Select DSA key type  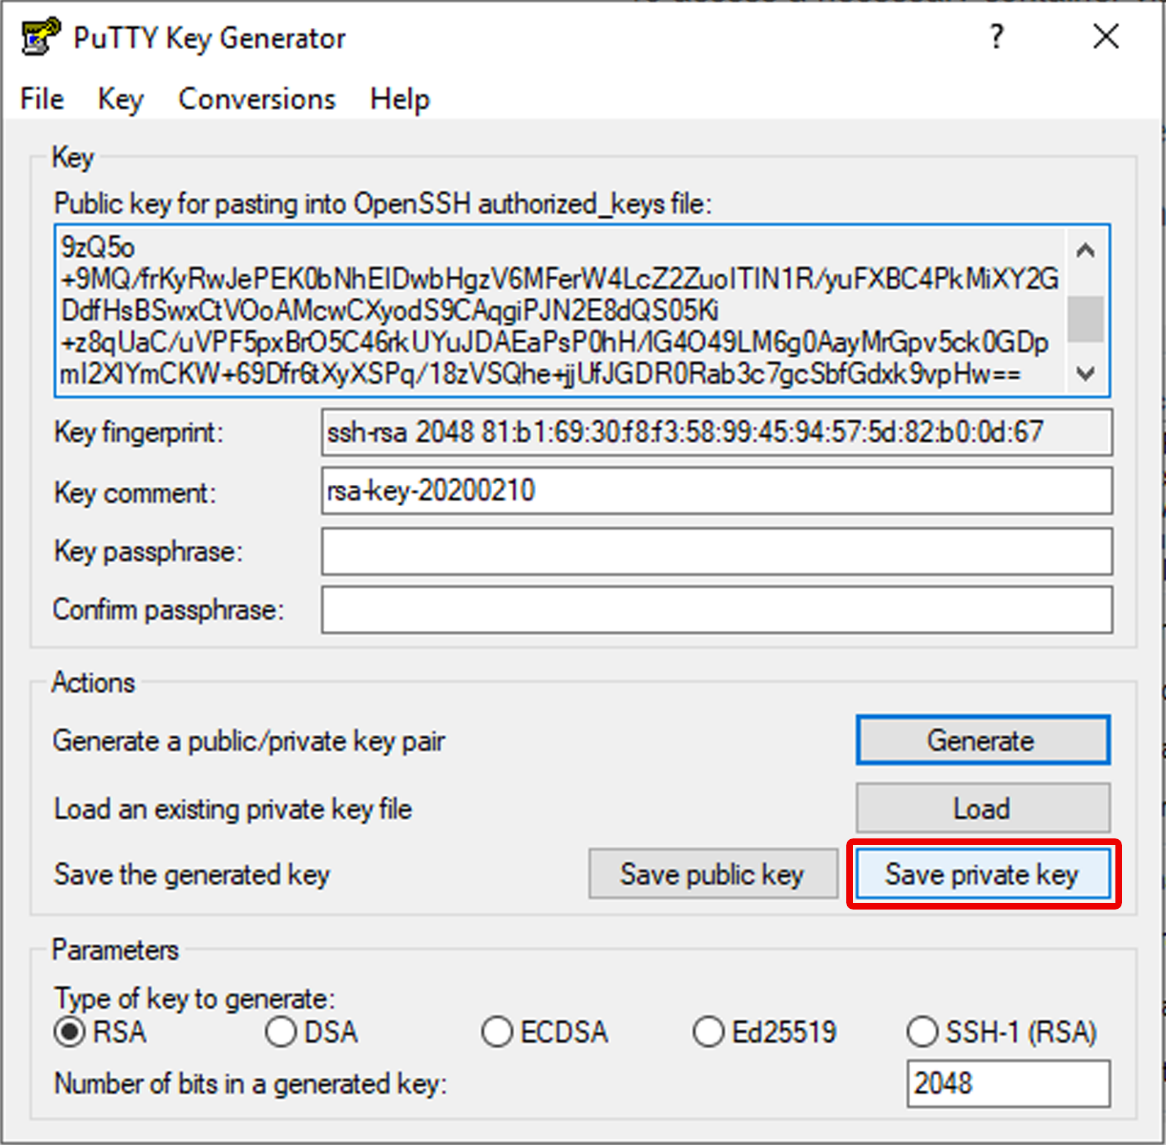281,1032
